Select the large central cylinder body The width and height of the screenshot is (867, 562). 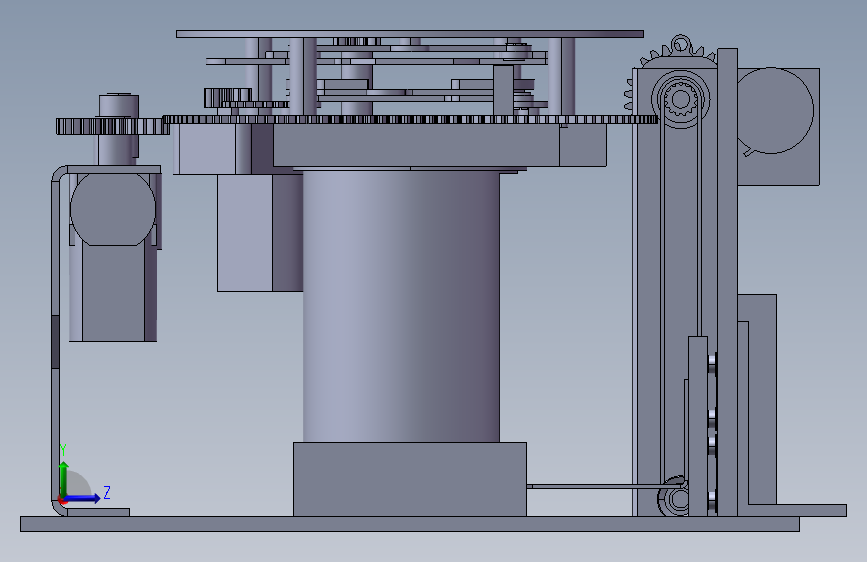pos(401,306)
